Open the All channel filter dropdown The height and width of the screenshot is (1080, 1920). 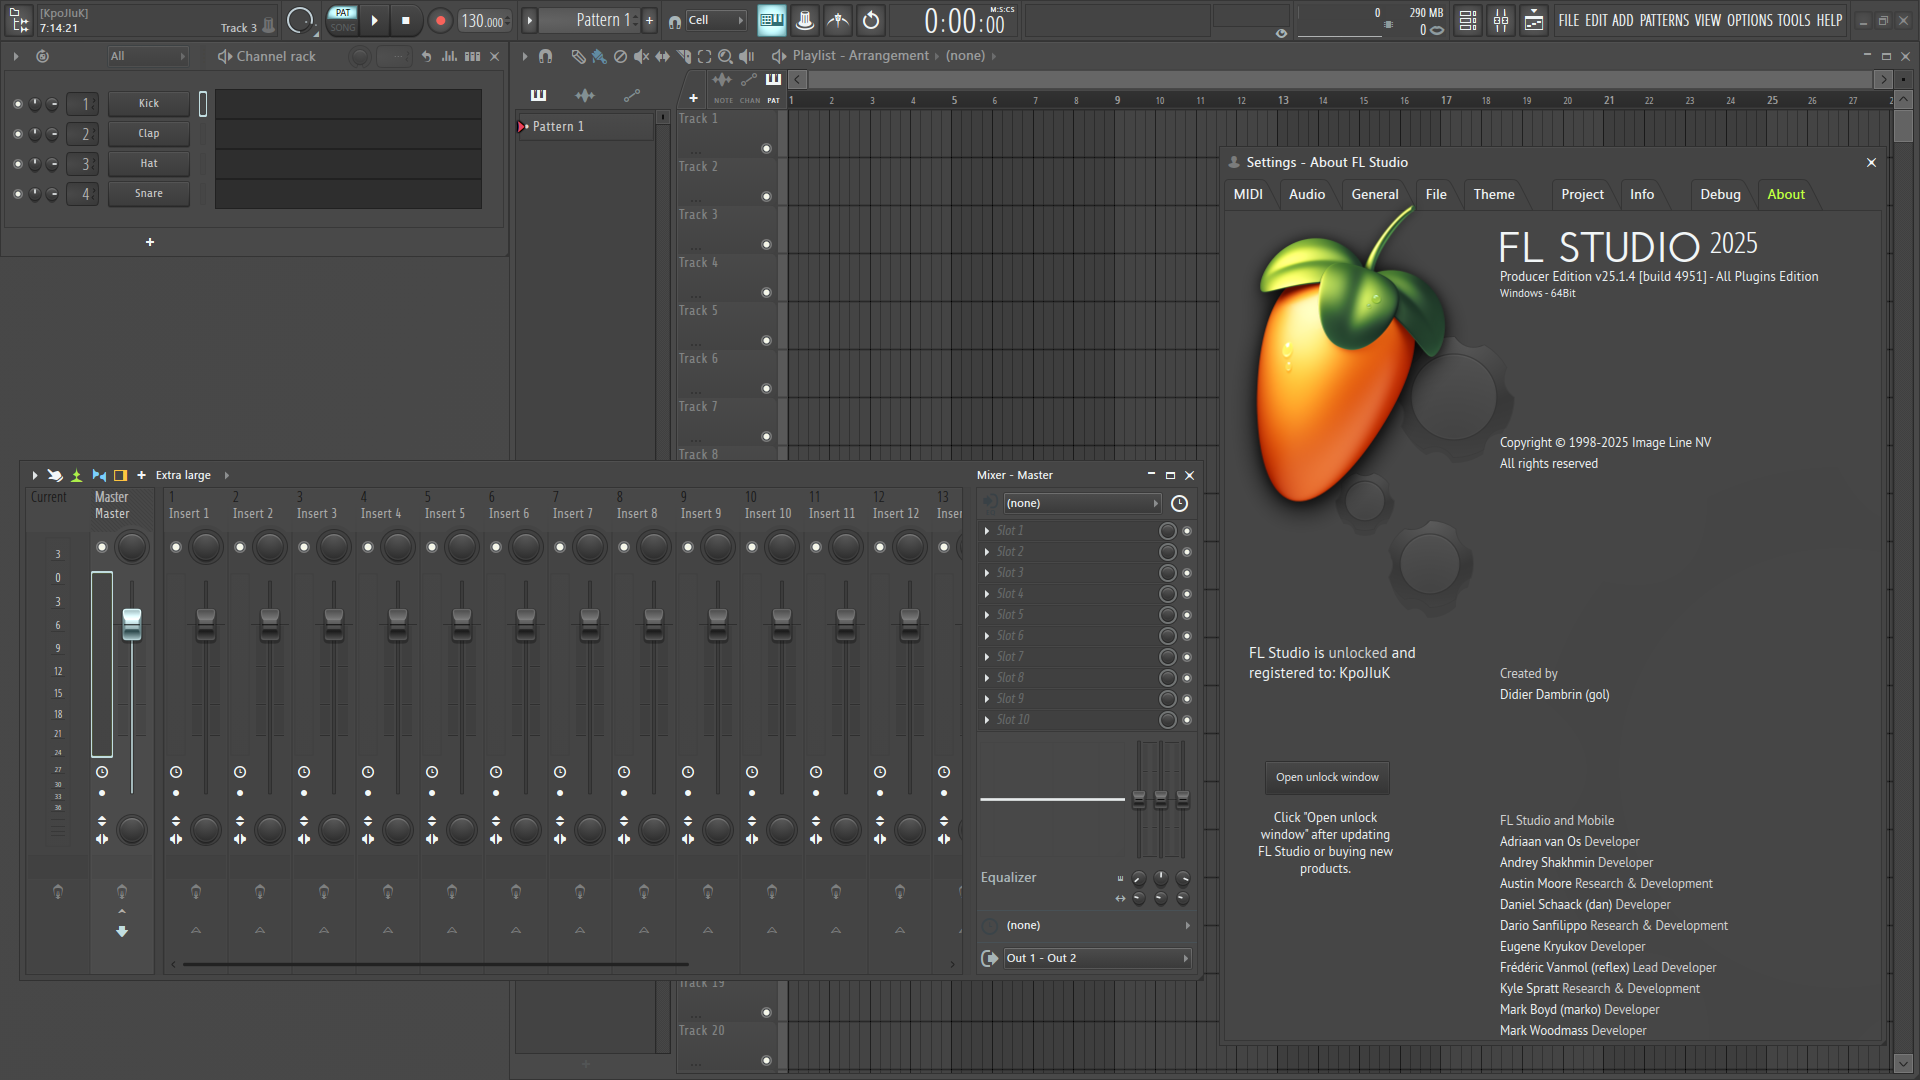(147, 56)
